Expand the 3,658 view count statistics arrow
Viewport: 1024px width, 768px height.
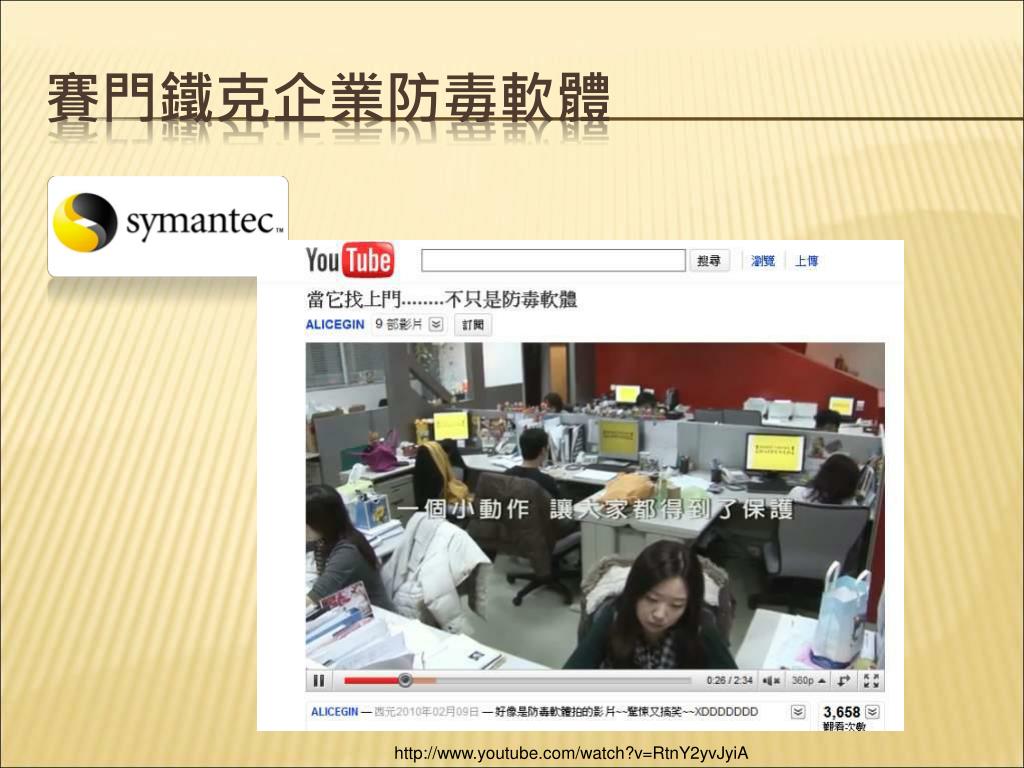coord(873,712)
